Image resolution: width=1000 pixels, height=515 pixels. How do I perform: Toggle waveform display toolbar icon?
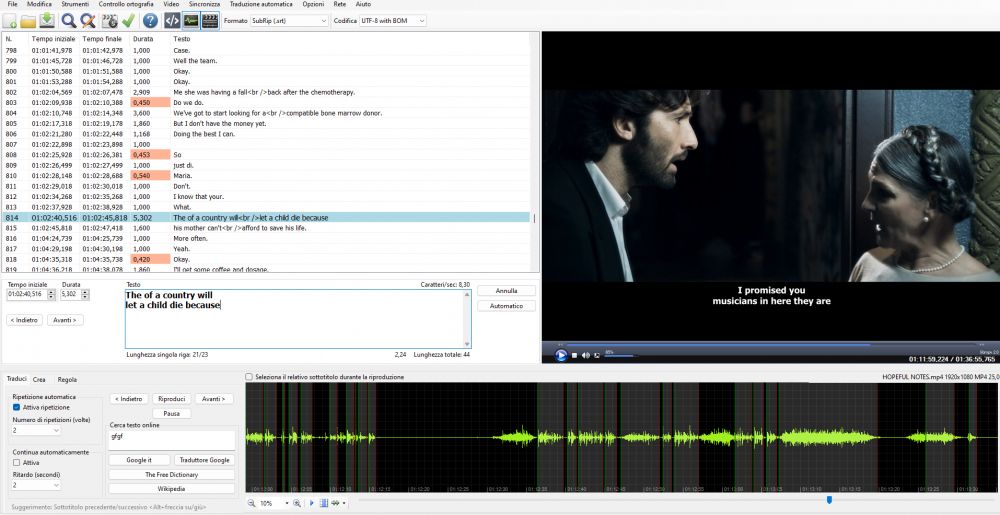(191, 21)
